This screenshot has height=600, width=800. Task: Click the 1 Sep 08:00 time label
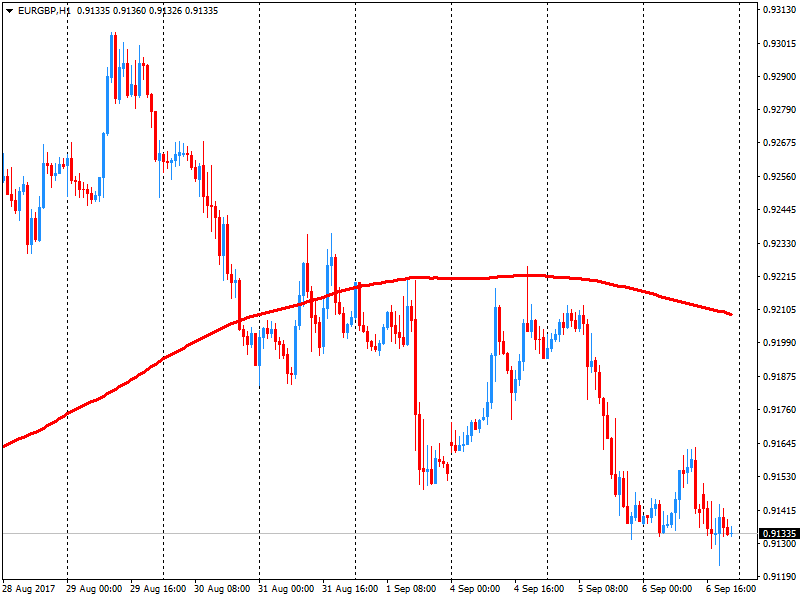click(x=411, y=589)
